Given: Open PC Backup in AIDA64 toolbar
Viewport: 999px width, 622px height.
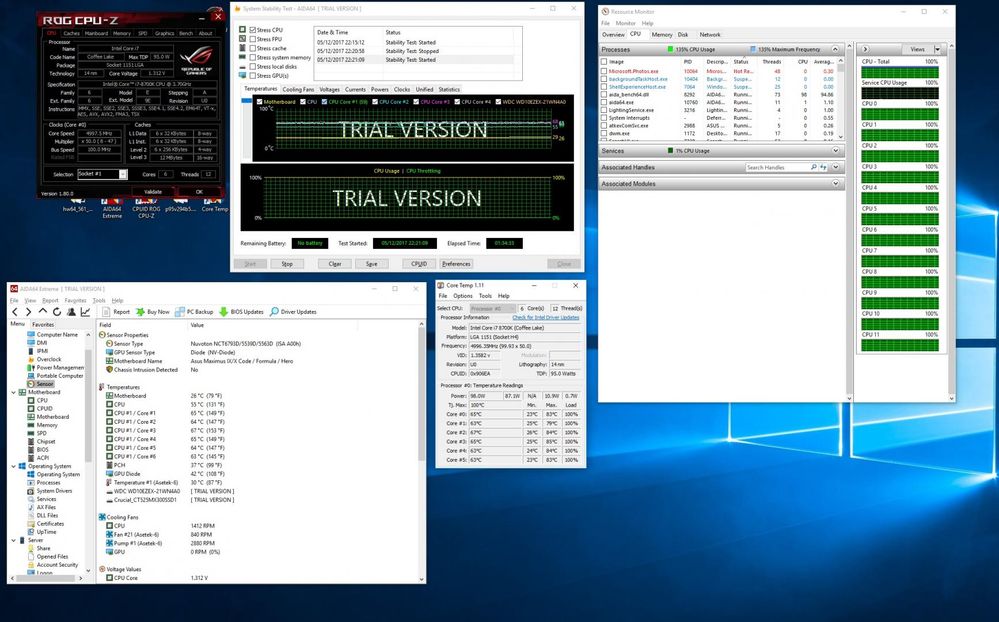Looking at the screenshot, I should 194,312.
